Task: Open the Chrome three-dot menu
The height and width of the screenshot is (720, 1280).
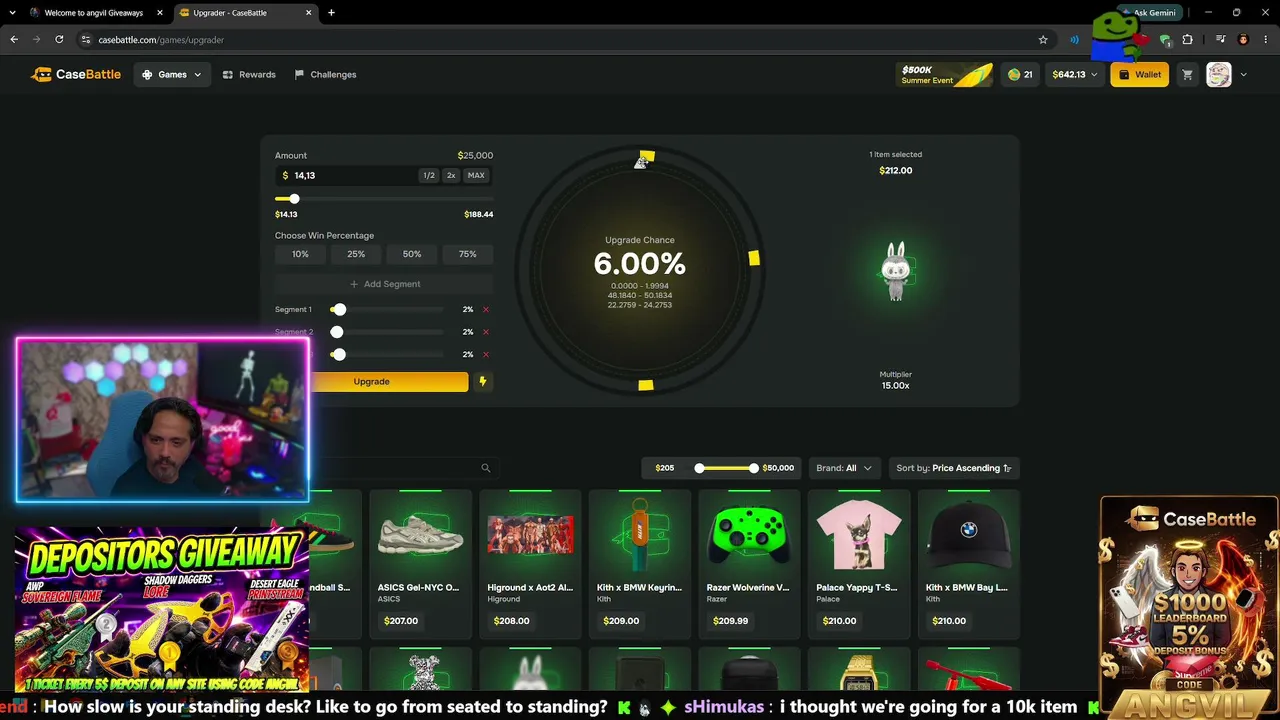Action: (1265, 40)
